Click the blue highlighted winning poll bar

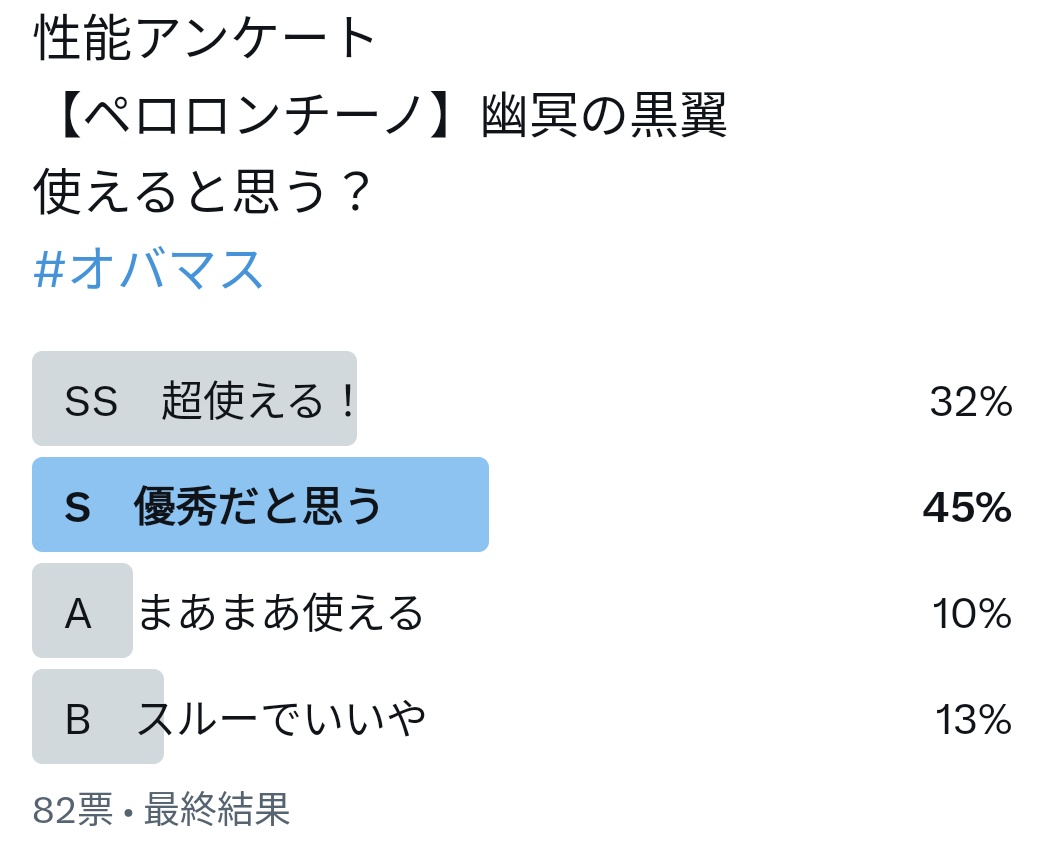pyautogui.click(x=260, y=504)
